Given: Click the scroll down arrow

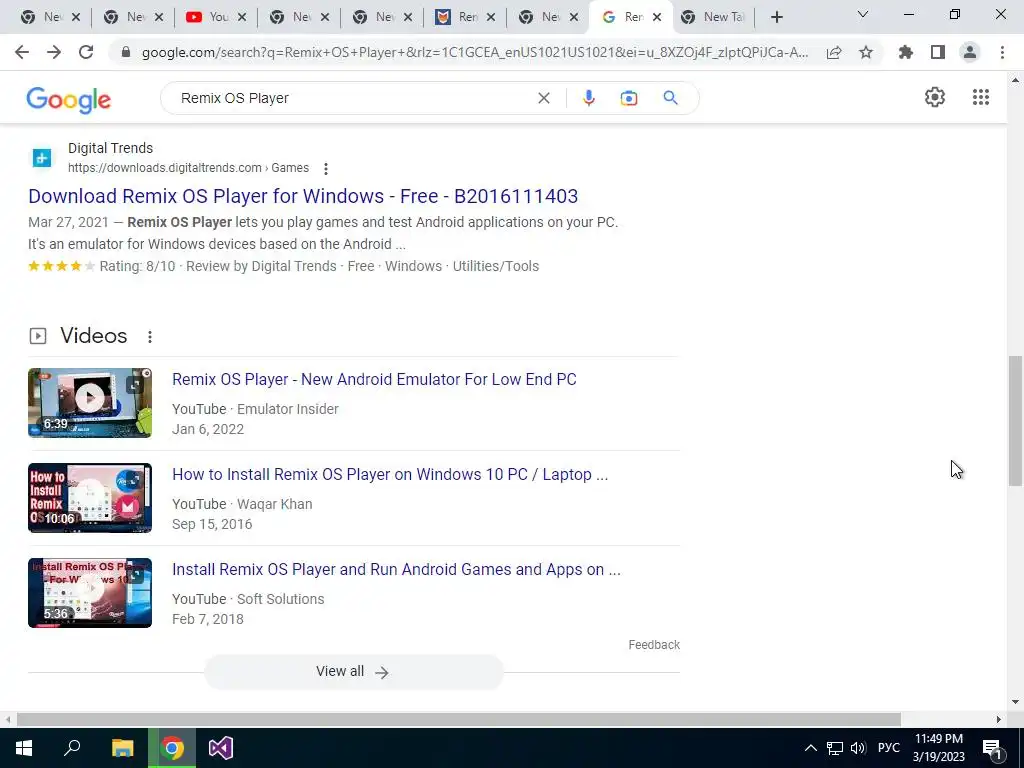Looking at the screenshot, I should (1014, 702).
